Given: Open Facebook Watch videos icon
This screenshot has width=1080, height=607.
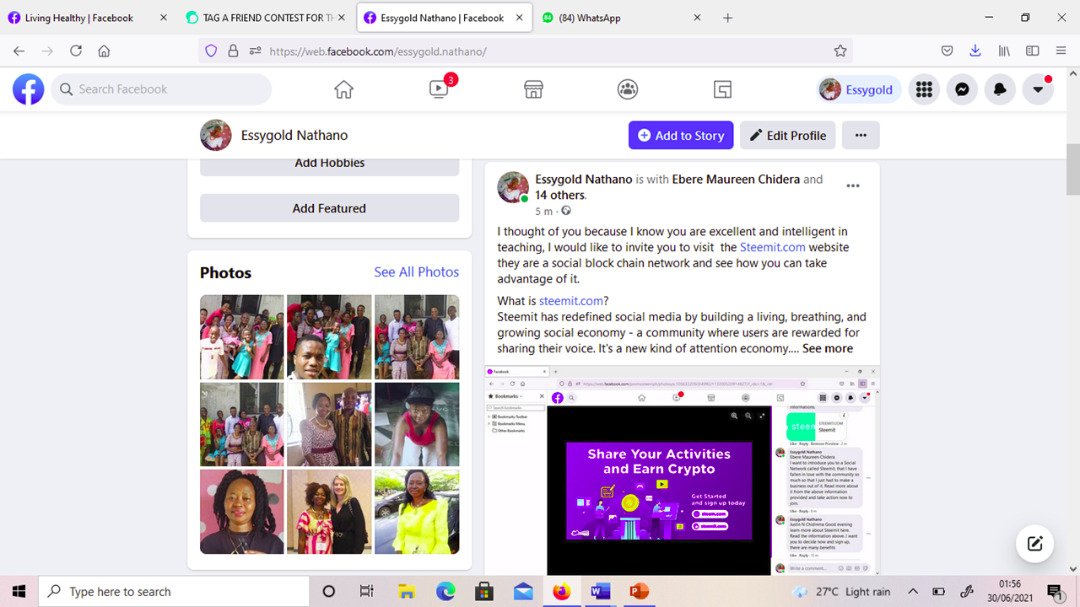Looking at the screenshot, I should (x=439, y=90).
